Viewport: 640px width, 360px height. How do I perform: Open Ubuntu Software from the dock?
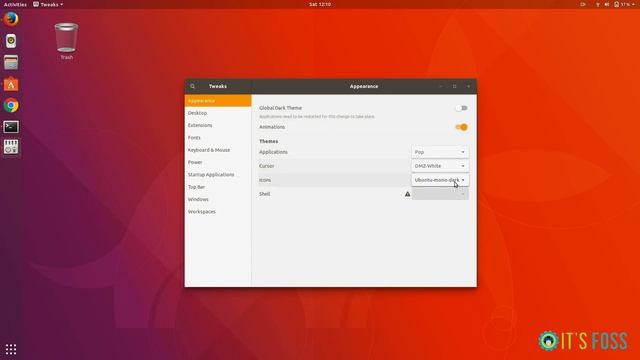pyautogui.click(x=11, y=84)
